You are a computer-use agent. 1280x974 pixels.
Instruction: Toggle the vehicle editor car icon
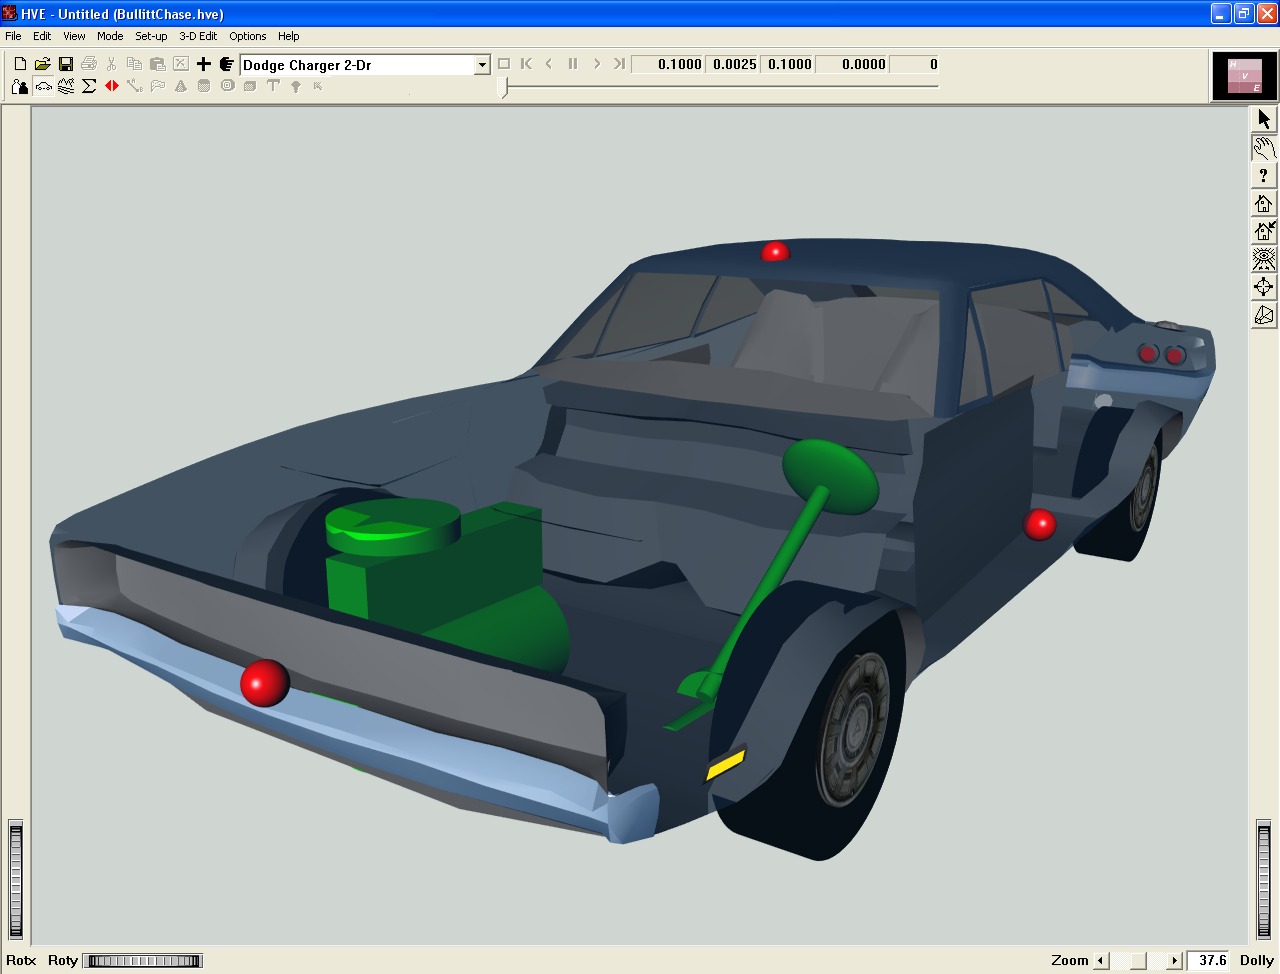43,86
